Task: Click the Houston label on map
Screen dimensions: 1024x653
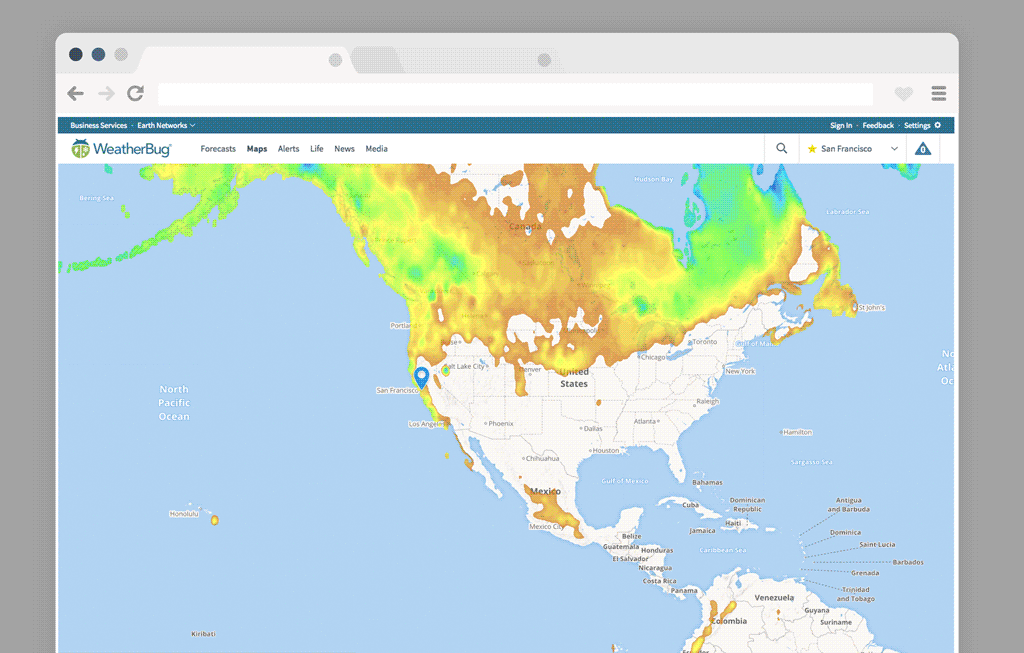Action: pyautogui.click(x=606, y=451)
